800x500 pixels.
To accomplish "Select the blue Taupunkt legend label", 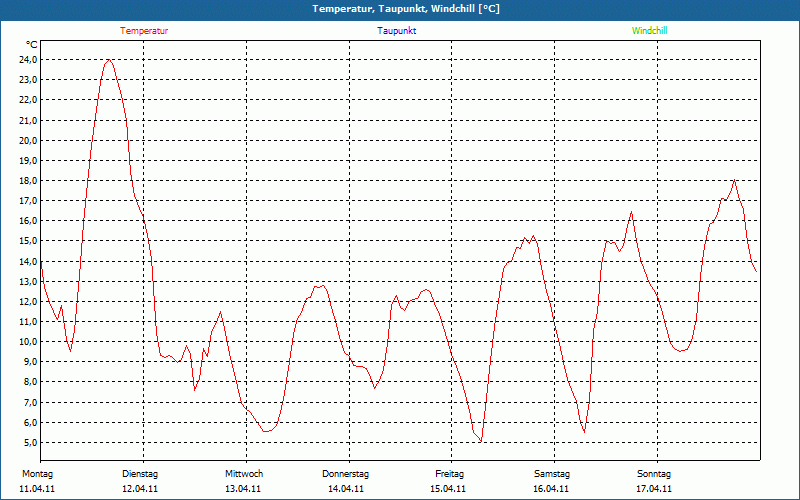I will (x=396, y=31).
